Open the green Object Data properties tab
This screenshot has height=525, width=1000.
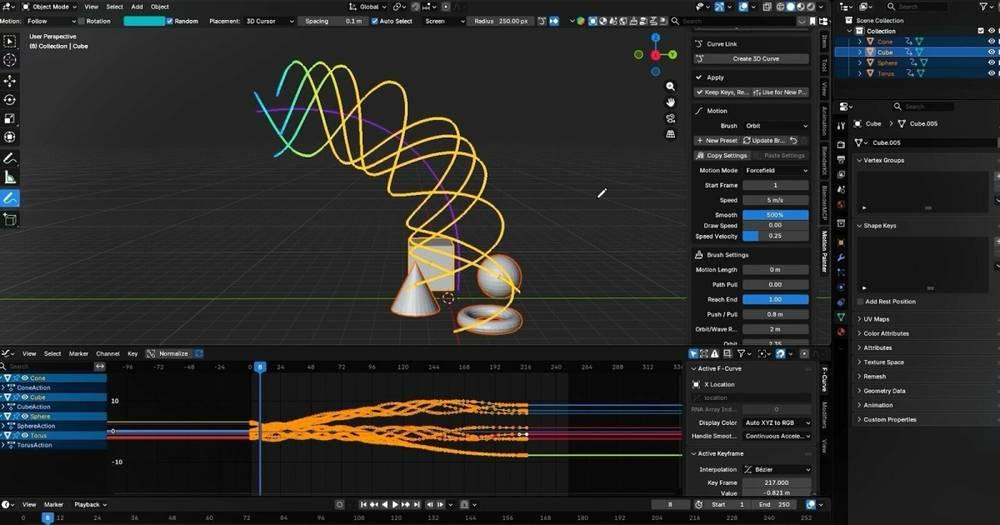(x=841, y=316)
